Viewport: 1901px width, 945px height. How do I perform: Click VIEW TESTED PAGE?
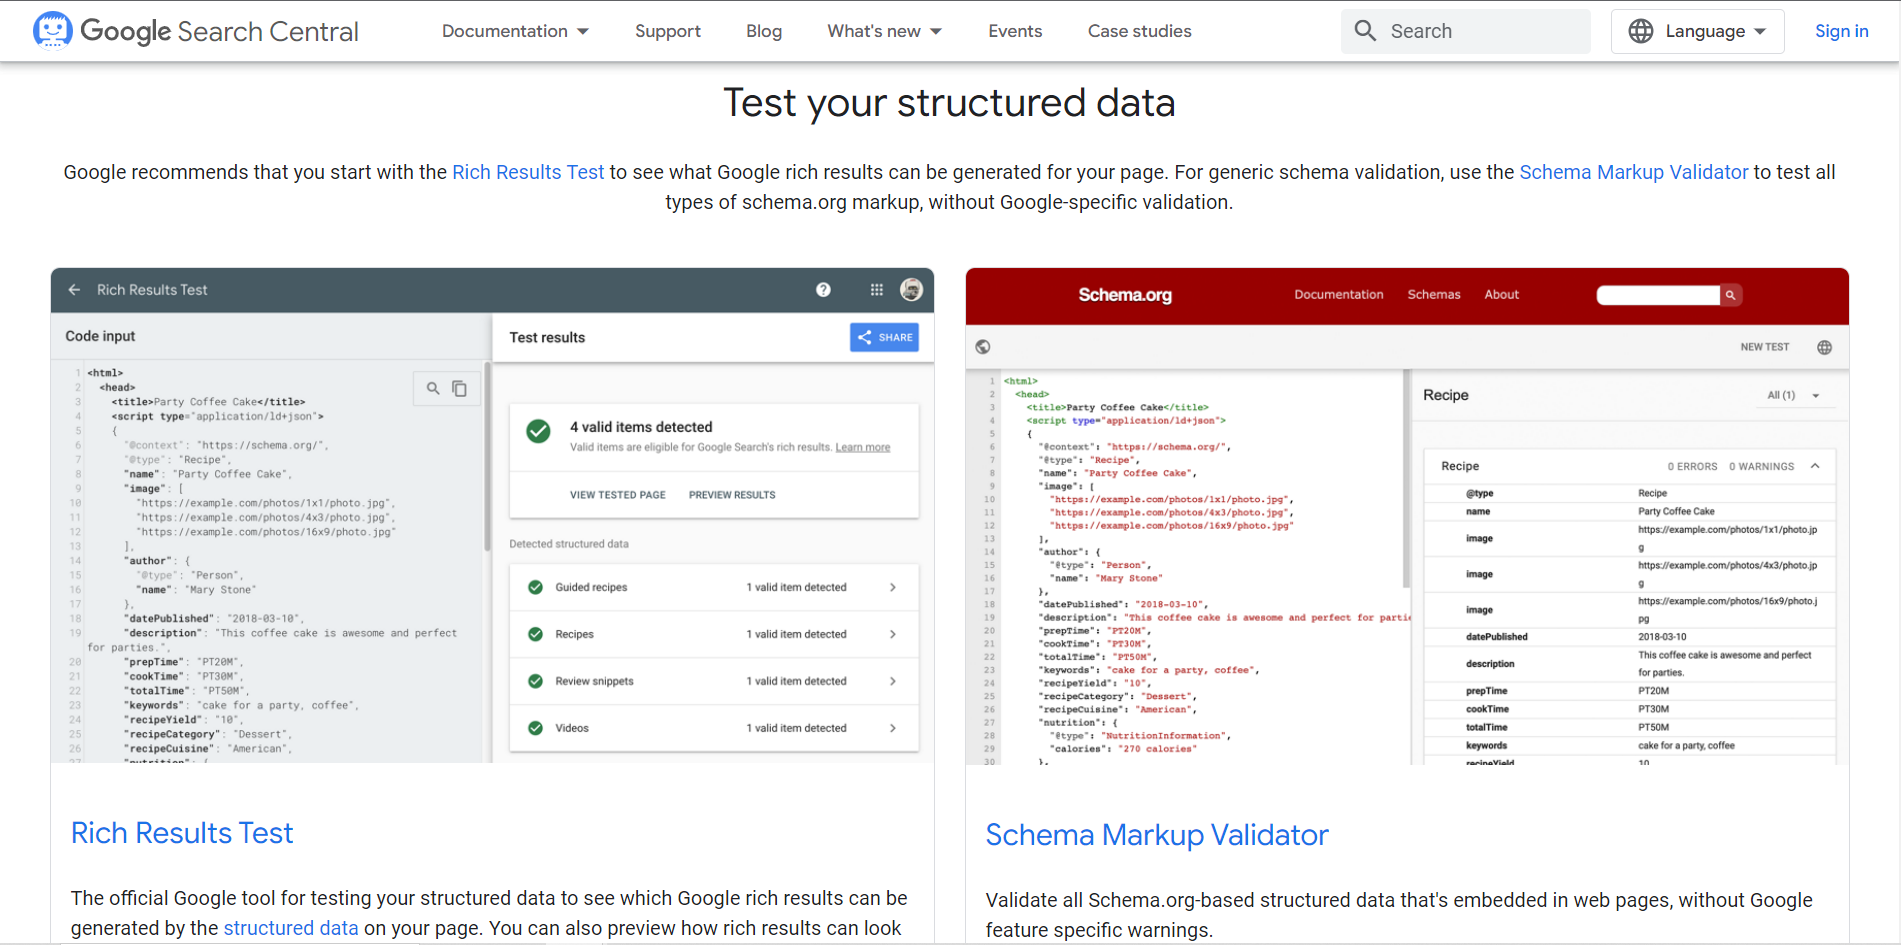point(617,494)
